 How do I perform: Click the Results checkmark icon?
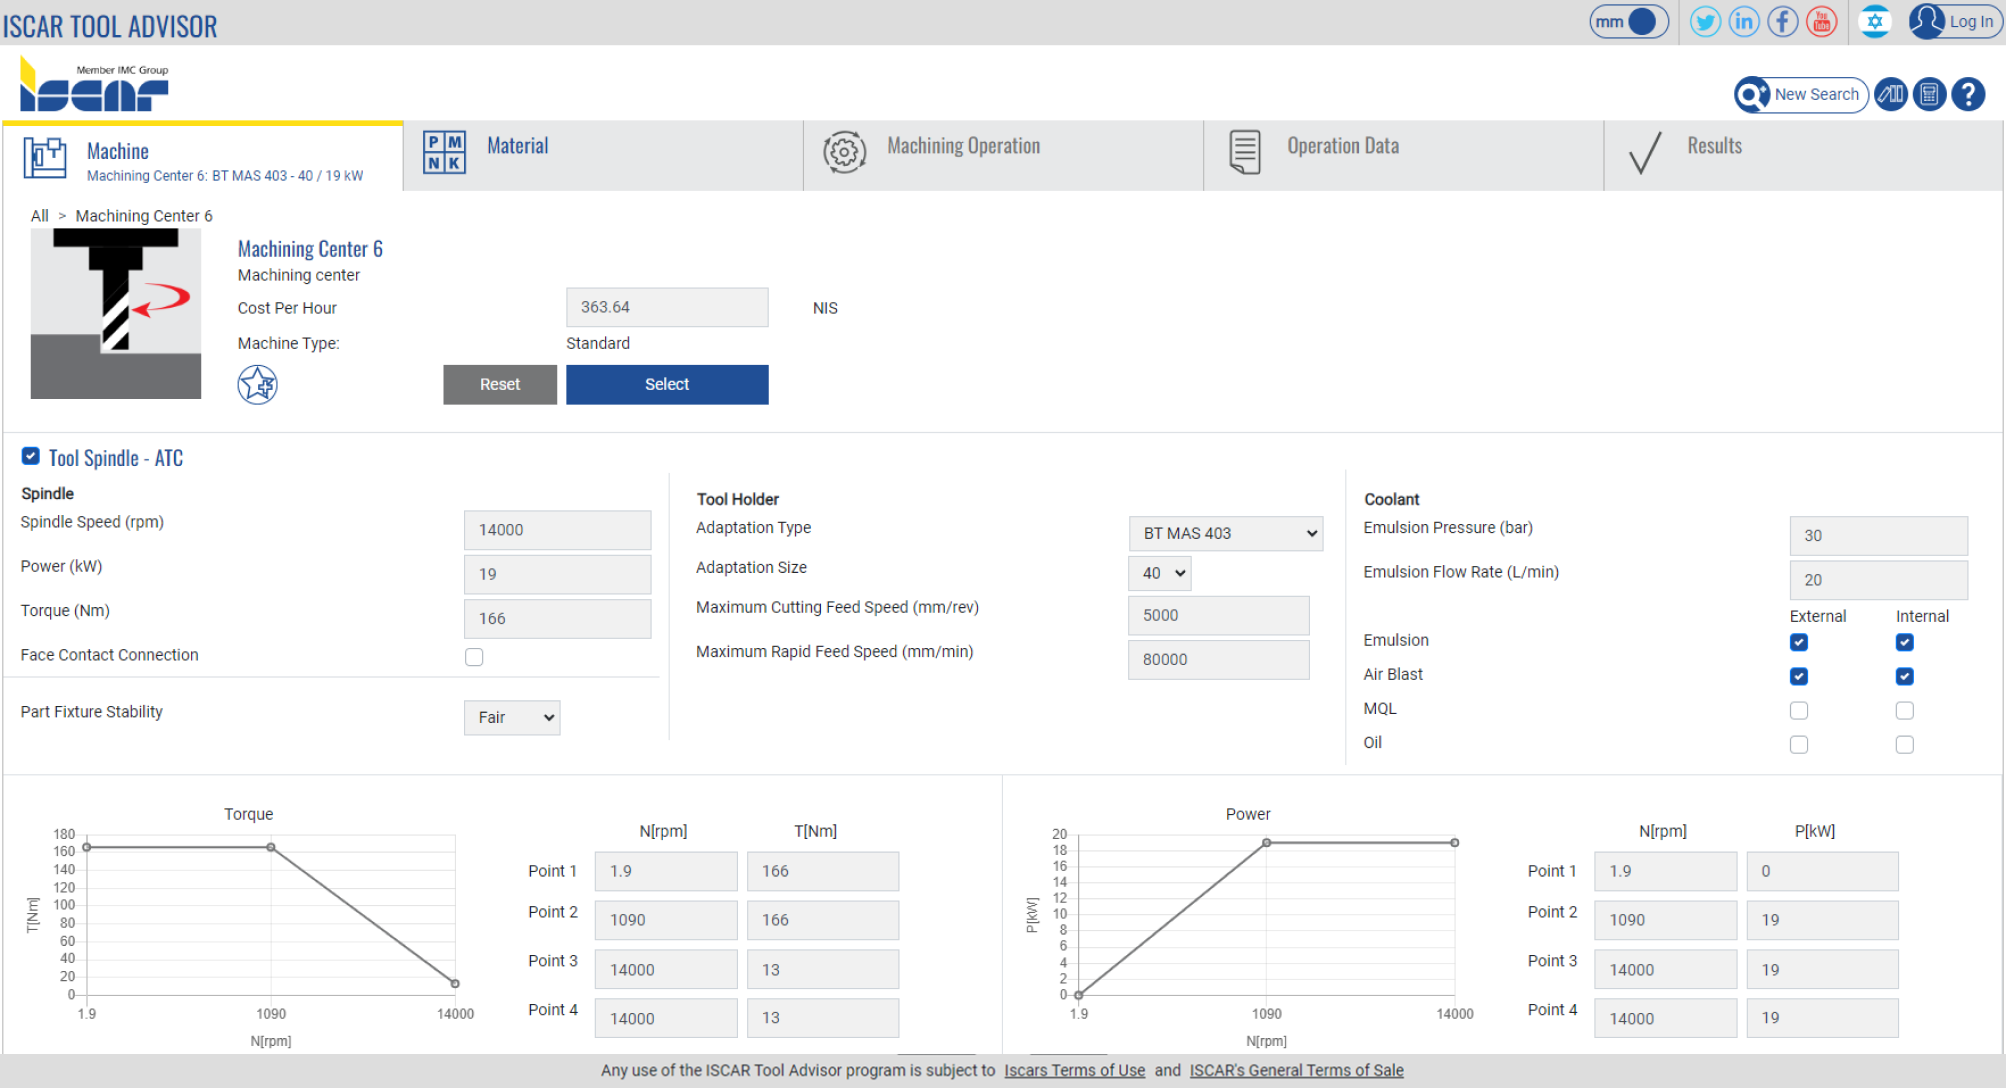(x=1645, y=153)
